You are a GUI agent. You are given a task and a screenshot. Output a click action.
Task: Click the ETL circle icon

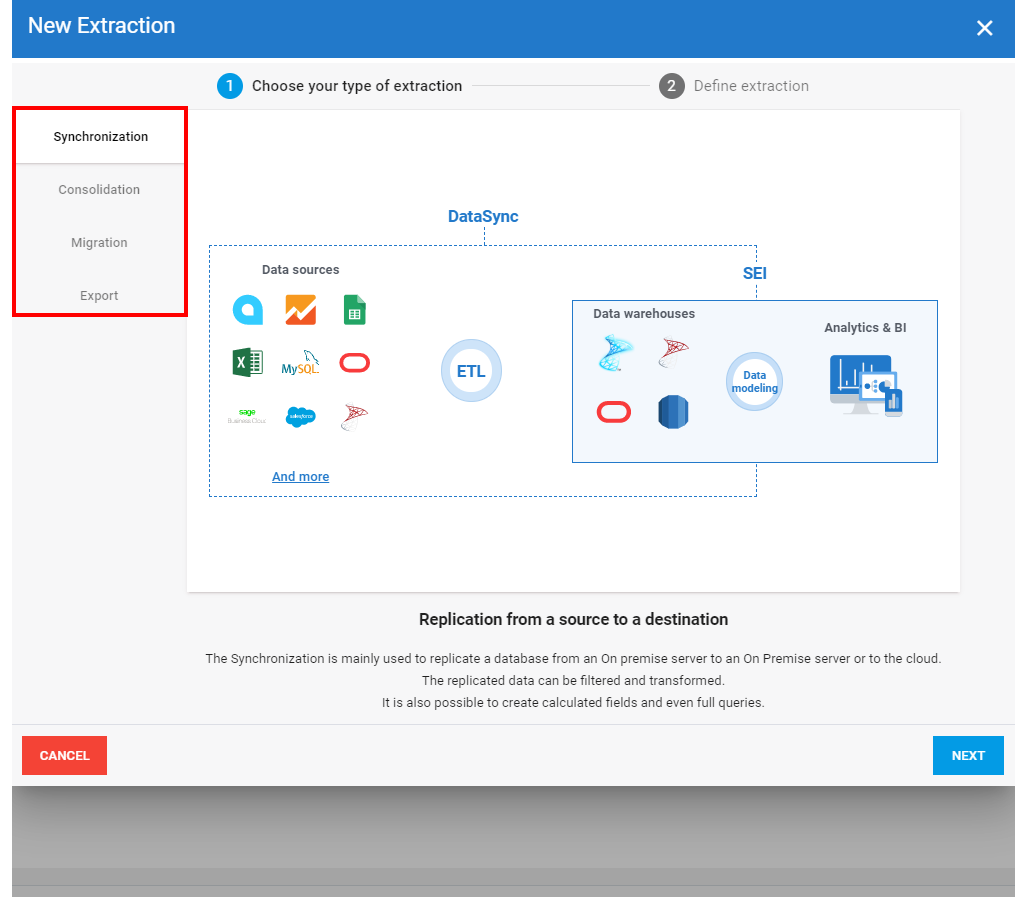coord(471,371)
